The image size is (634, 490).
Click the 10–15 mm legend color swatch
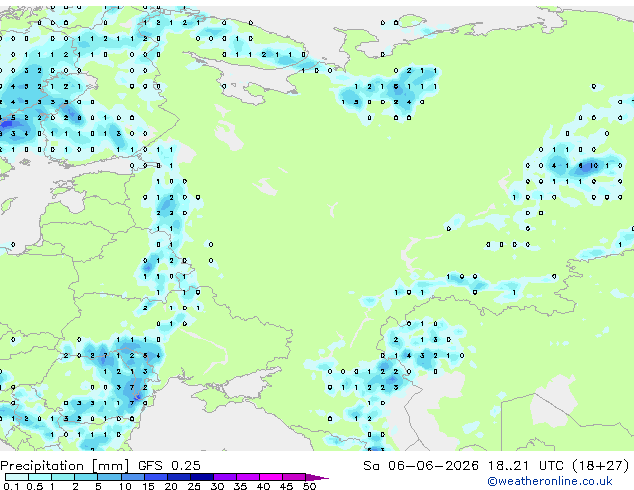coord(132,477)
